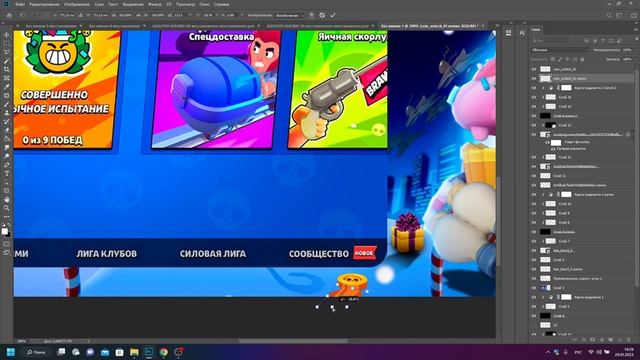The image size is (640, 360).
Task: Click the add layer style fx icon
Action: [x=584, y=340]
